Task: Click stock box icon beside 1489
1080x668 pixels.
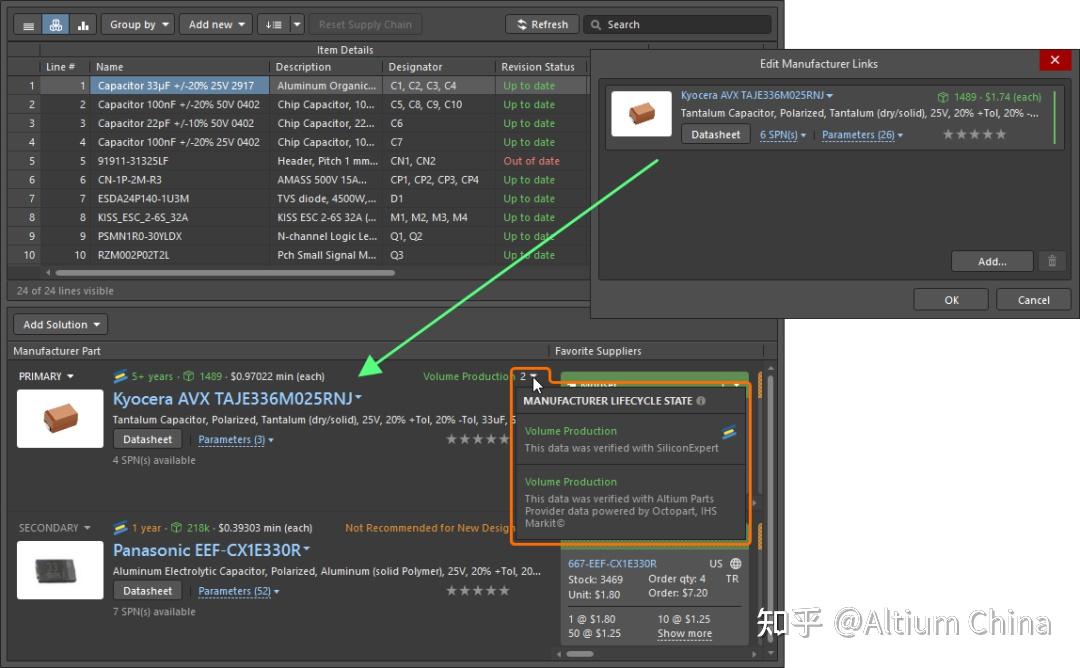Action: point(188,377)
